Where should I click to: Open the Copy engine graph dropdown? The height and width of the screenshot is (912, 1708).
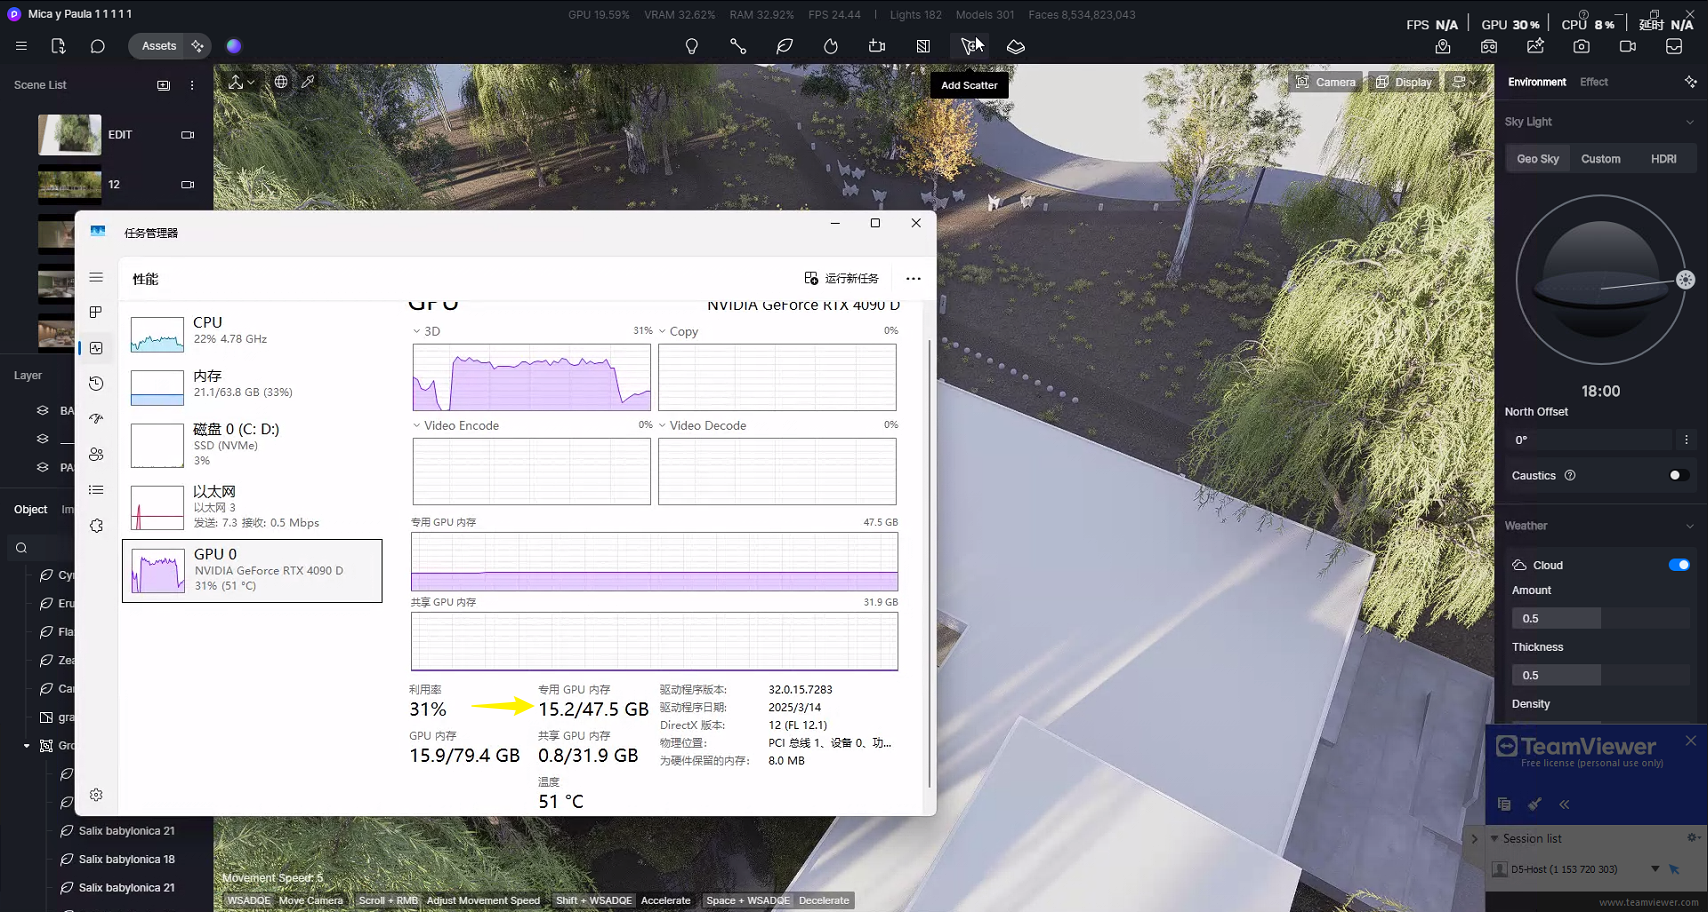(662, 331)
